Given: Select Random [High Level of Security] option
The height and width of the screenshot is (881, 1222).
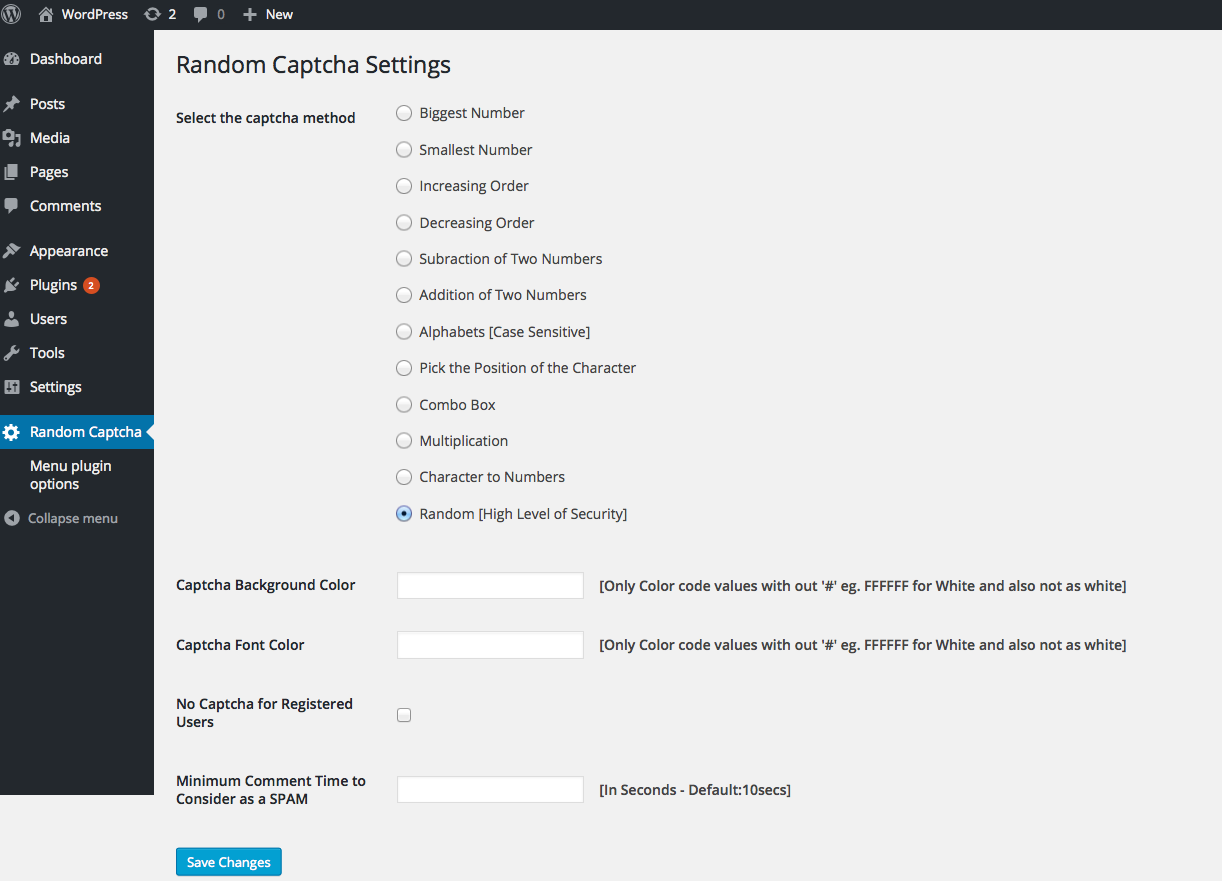Looking at the screenshot, I should (x=404, y=514).
